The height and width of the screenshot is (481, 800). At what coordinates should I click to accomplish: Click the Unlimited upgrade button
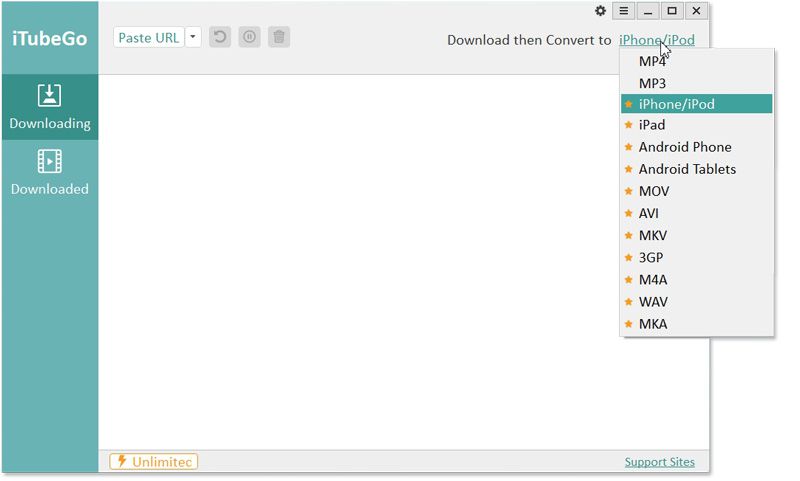pos(154,462)
